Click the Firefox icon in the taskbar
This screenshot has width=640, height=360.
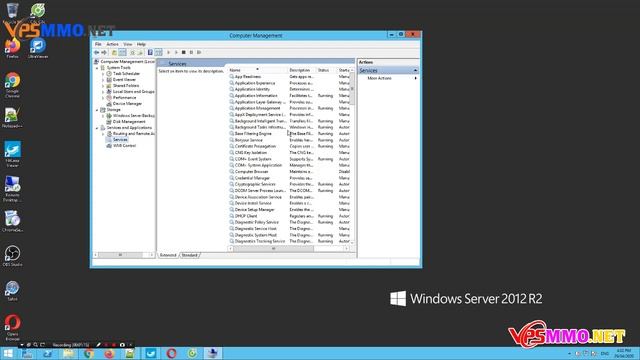point(109,353)
